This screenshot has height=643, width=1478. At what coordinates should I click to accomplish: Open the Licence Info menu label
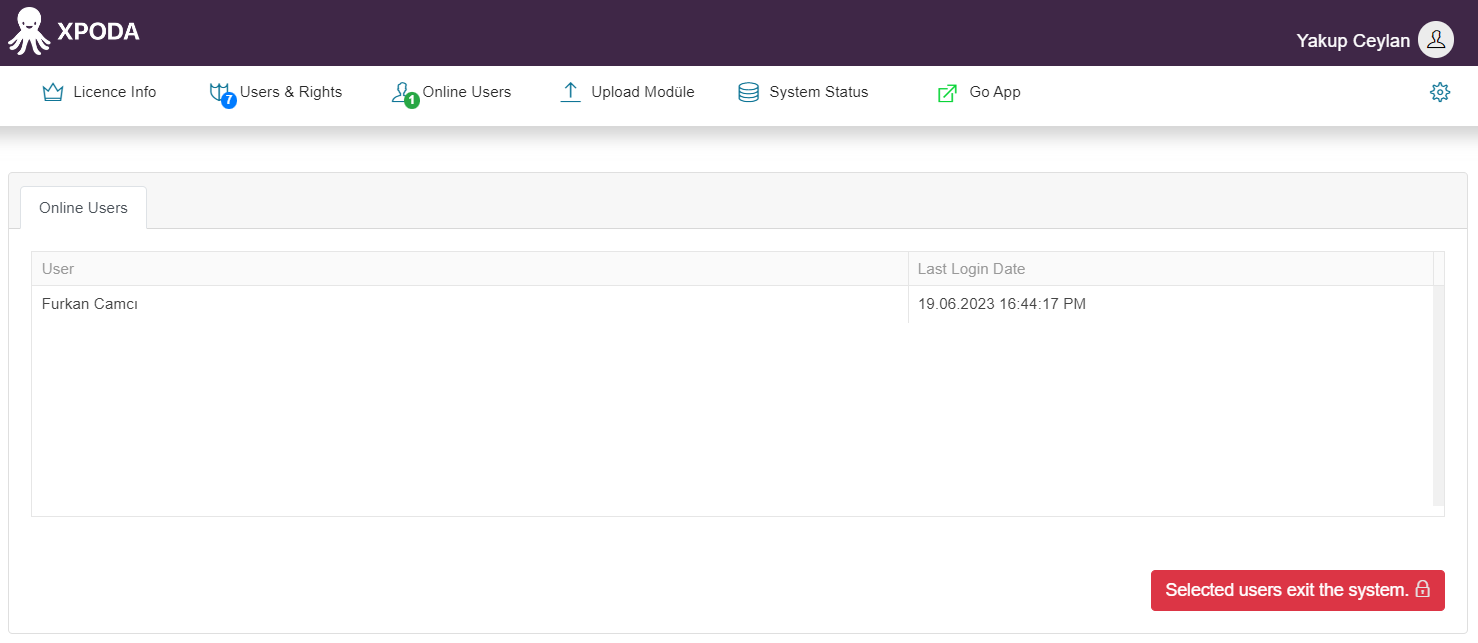(x=115, y=92)
